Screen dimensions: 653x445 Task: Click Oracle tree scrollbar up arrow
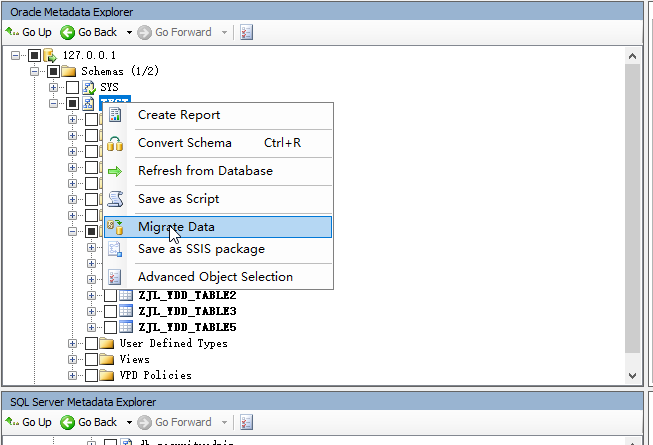click(632, 56)
